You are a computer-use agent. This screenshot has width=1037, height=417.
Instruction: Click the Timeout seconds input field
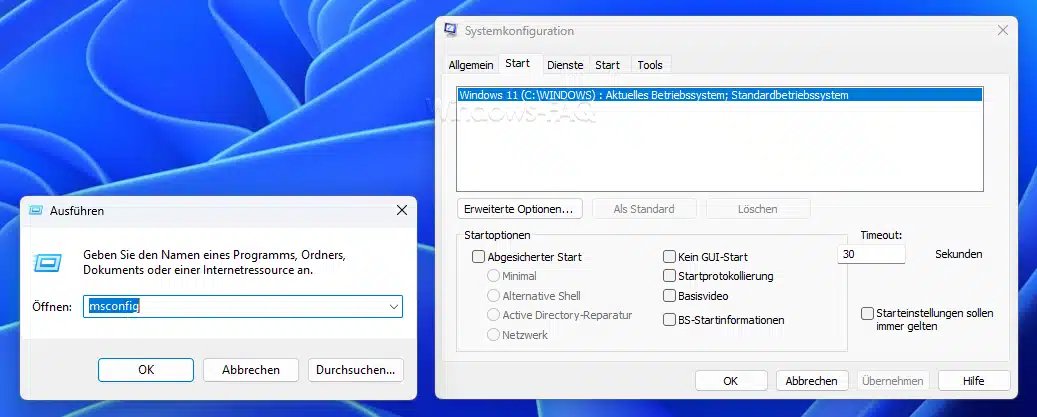pyautogui.click(x=871, y=254)
